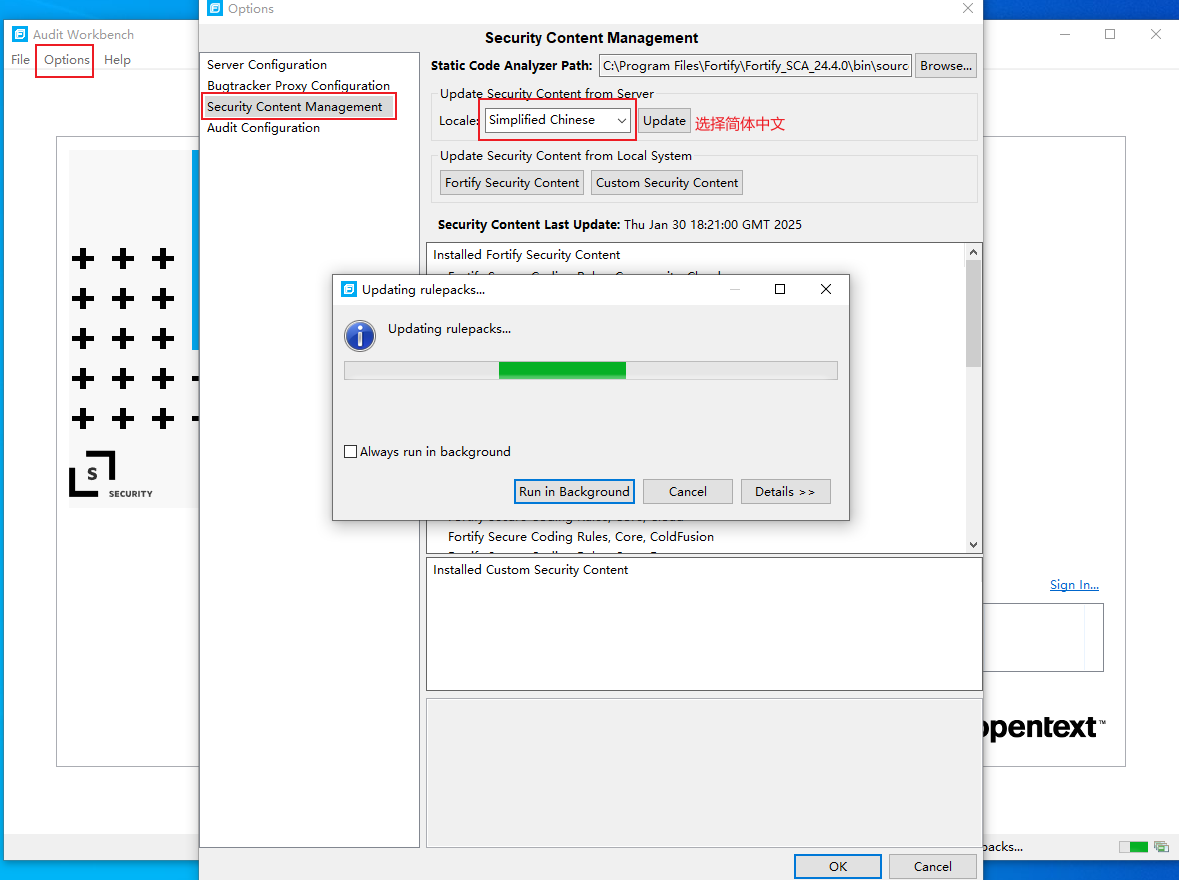Click the Custom Security Content button
The width and height of the screenshot is (1179, 880).
pyautogui.click(x=667, y=183)
